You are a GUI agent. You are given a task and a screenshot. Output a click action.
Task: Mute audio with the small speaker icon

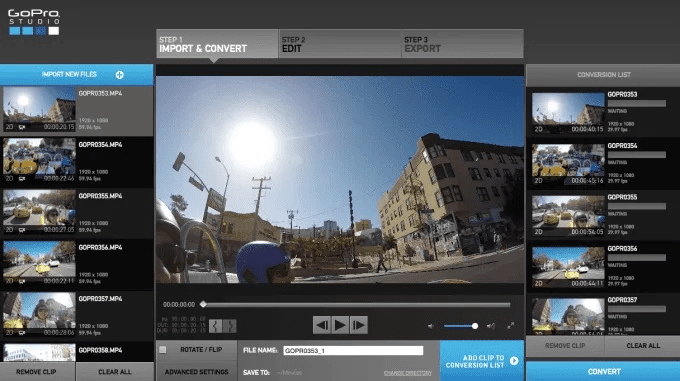click(431, 326)
